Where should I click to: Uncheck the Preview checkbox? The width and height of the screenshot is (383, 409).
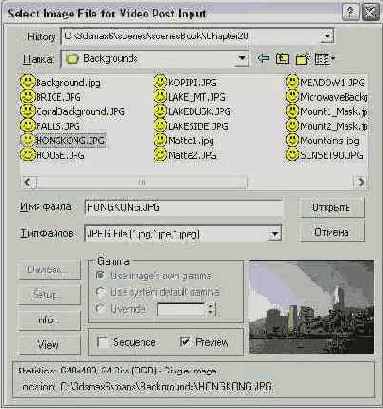(x=184, y=342)
